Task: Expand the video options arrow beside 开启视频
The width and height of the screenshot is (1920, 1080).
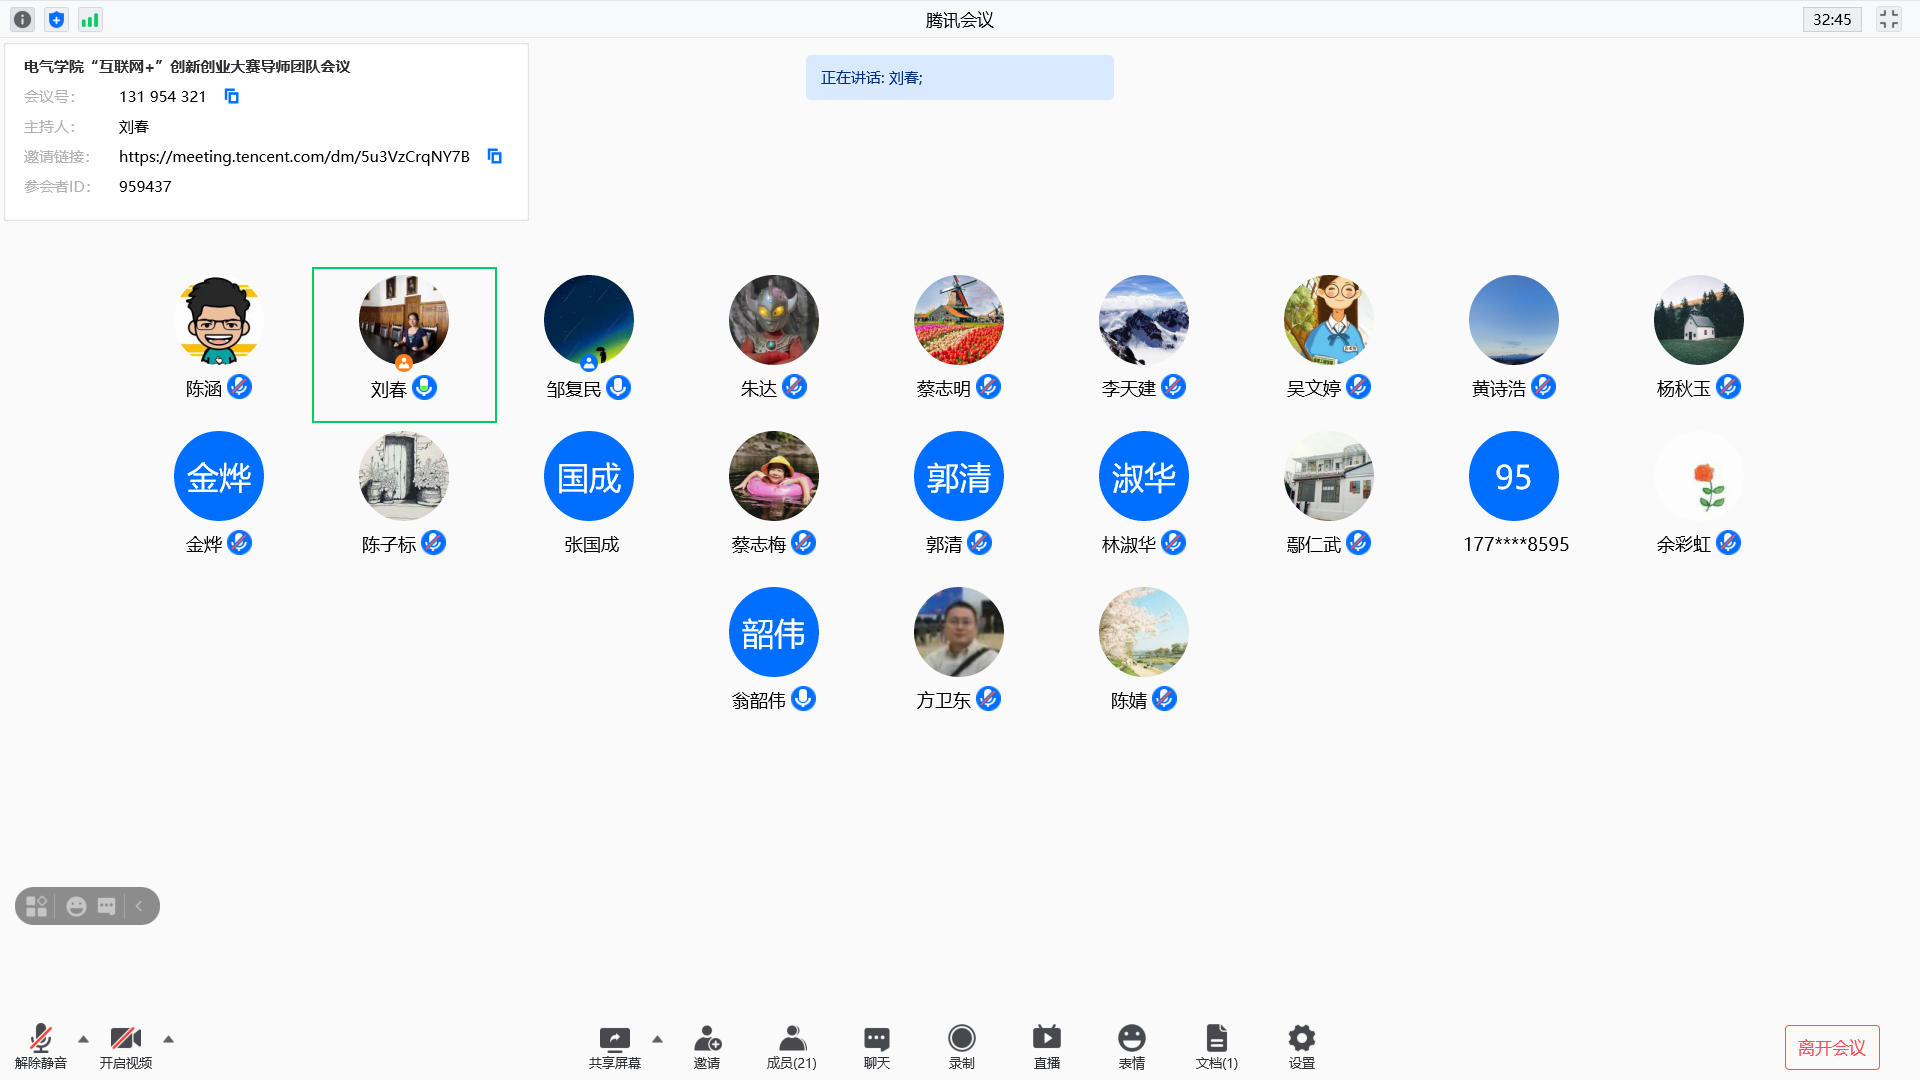Action: coord(168,1039)
